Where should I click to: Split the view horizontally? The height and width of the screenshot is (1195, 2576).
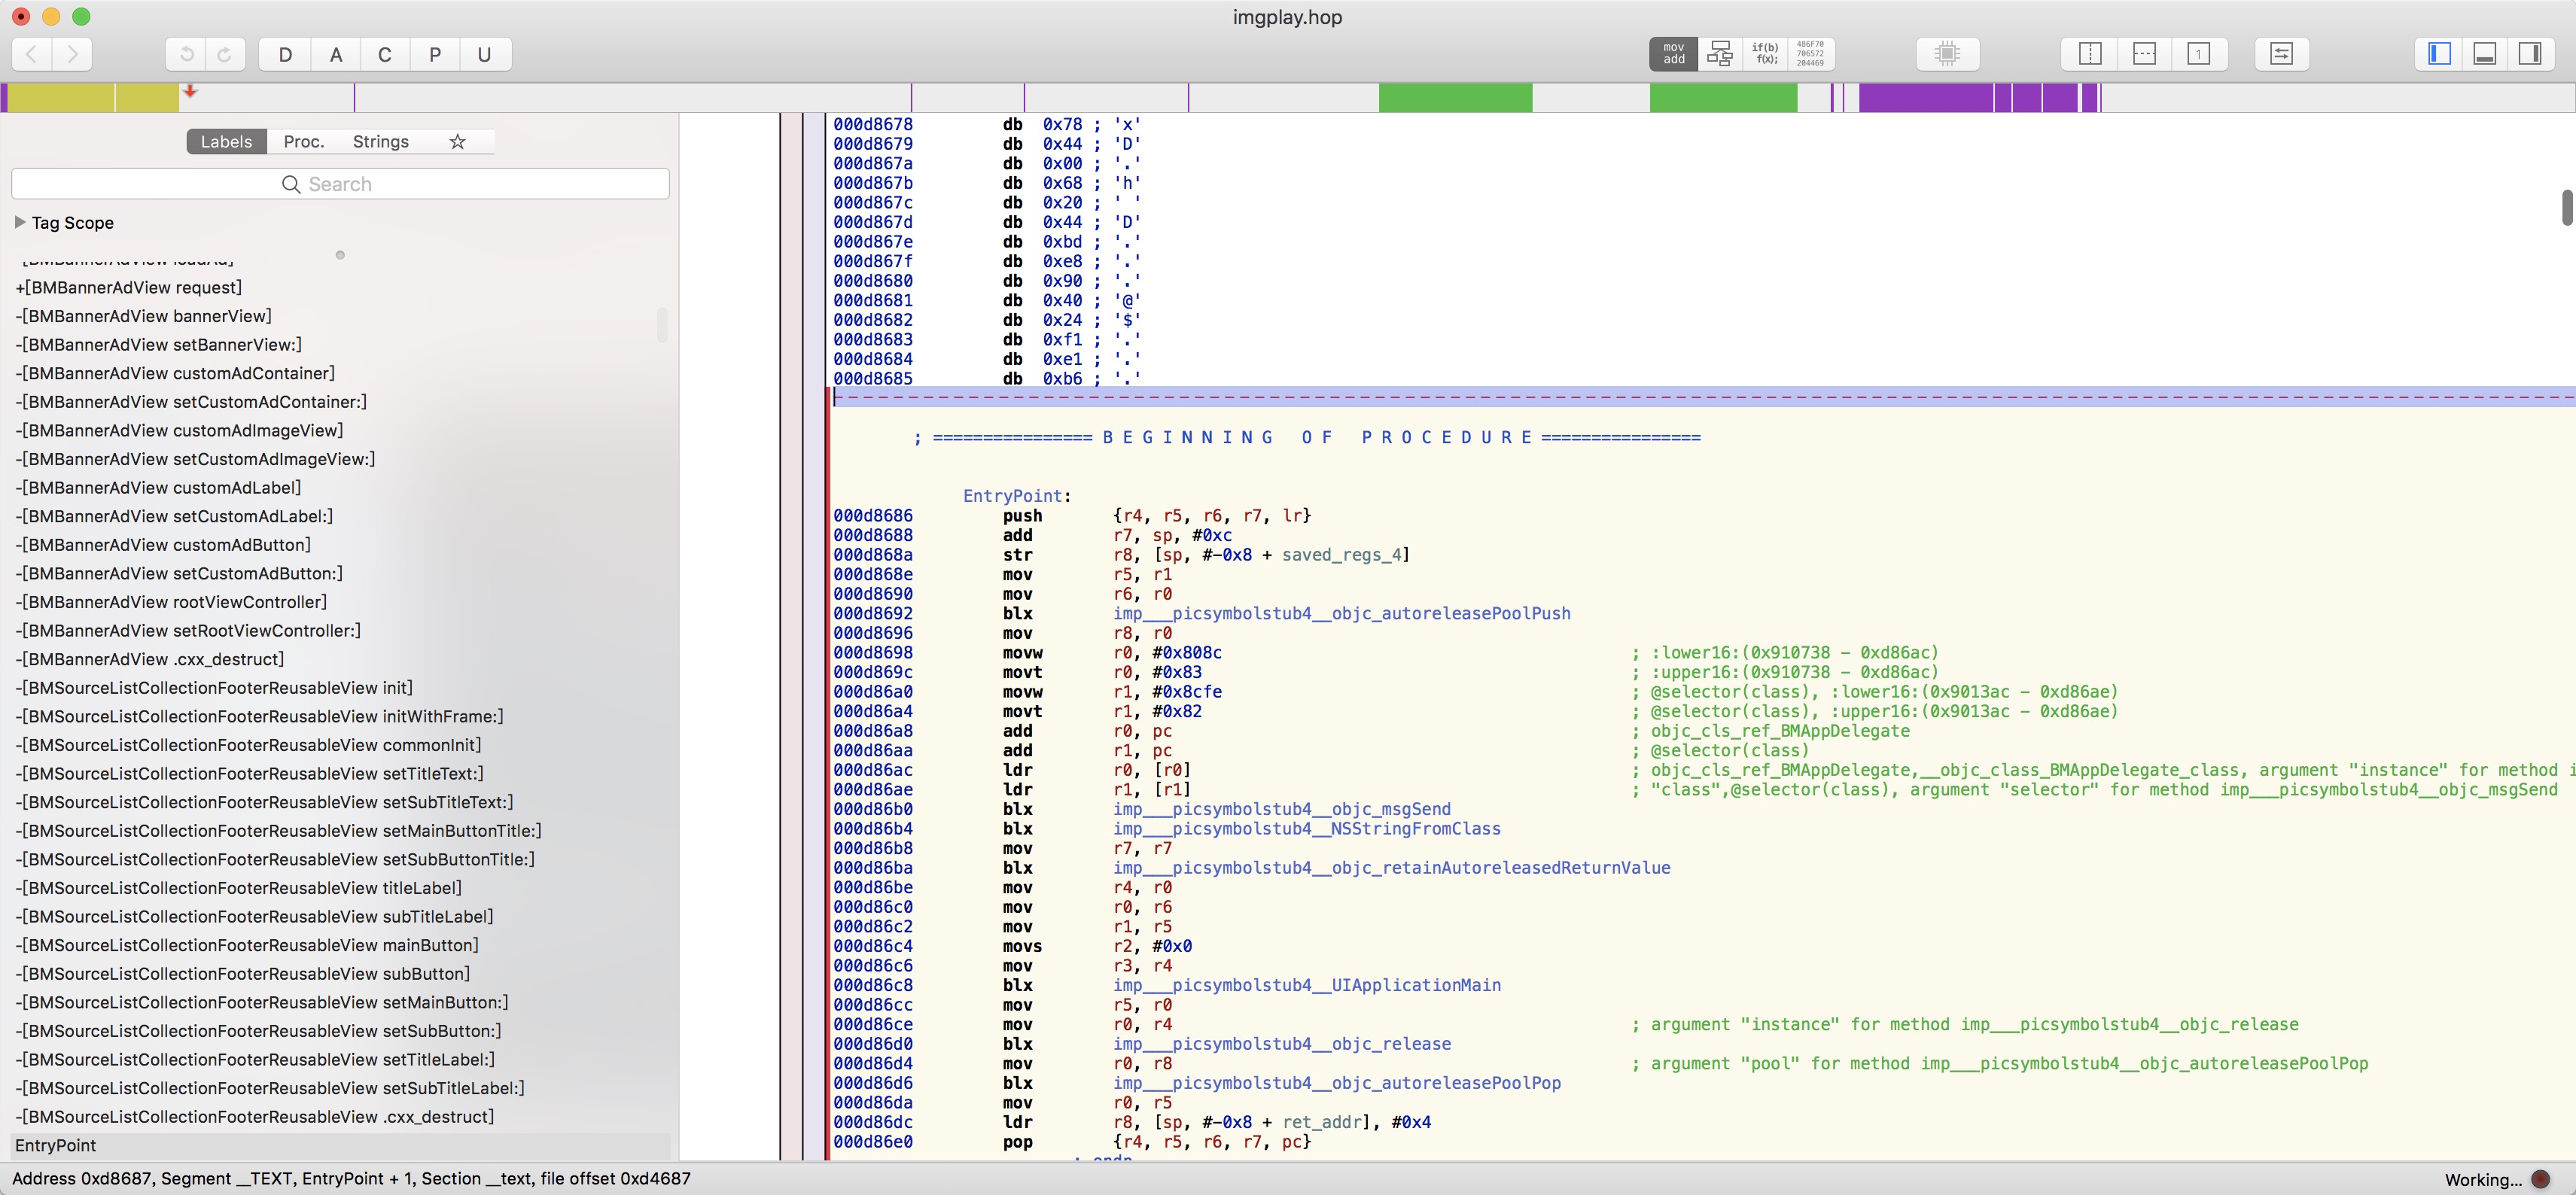coord(2144,54)
